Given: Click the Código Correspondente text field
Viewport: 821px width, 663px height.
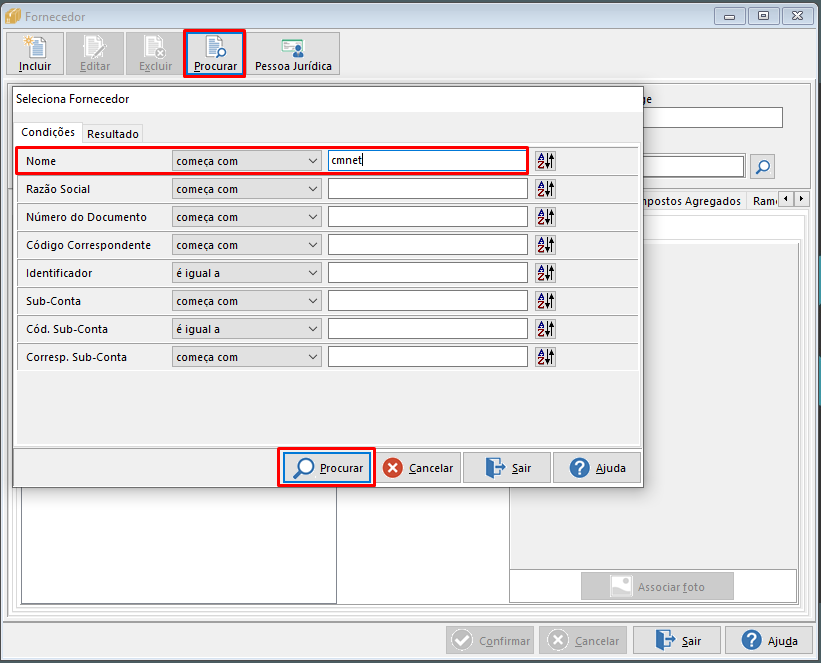Looking at the screenshot, I should (x=427, y=245).
